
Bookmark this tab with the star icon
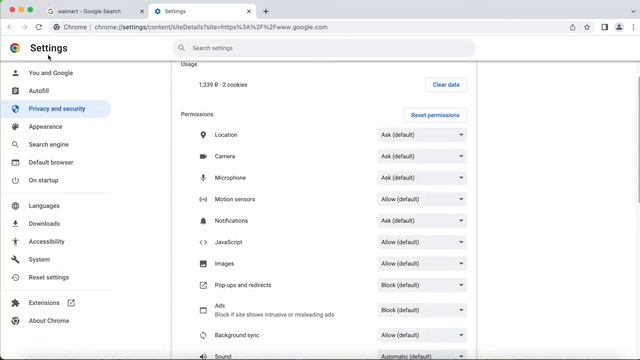tap(587, 27)
